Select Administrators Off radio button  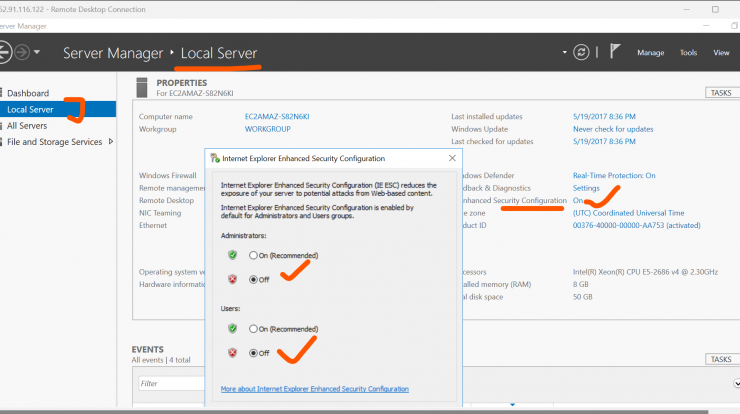(253, 279)
